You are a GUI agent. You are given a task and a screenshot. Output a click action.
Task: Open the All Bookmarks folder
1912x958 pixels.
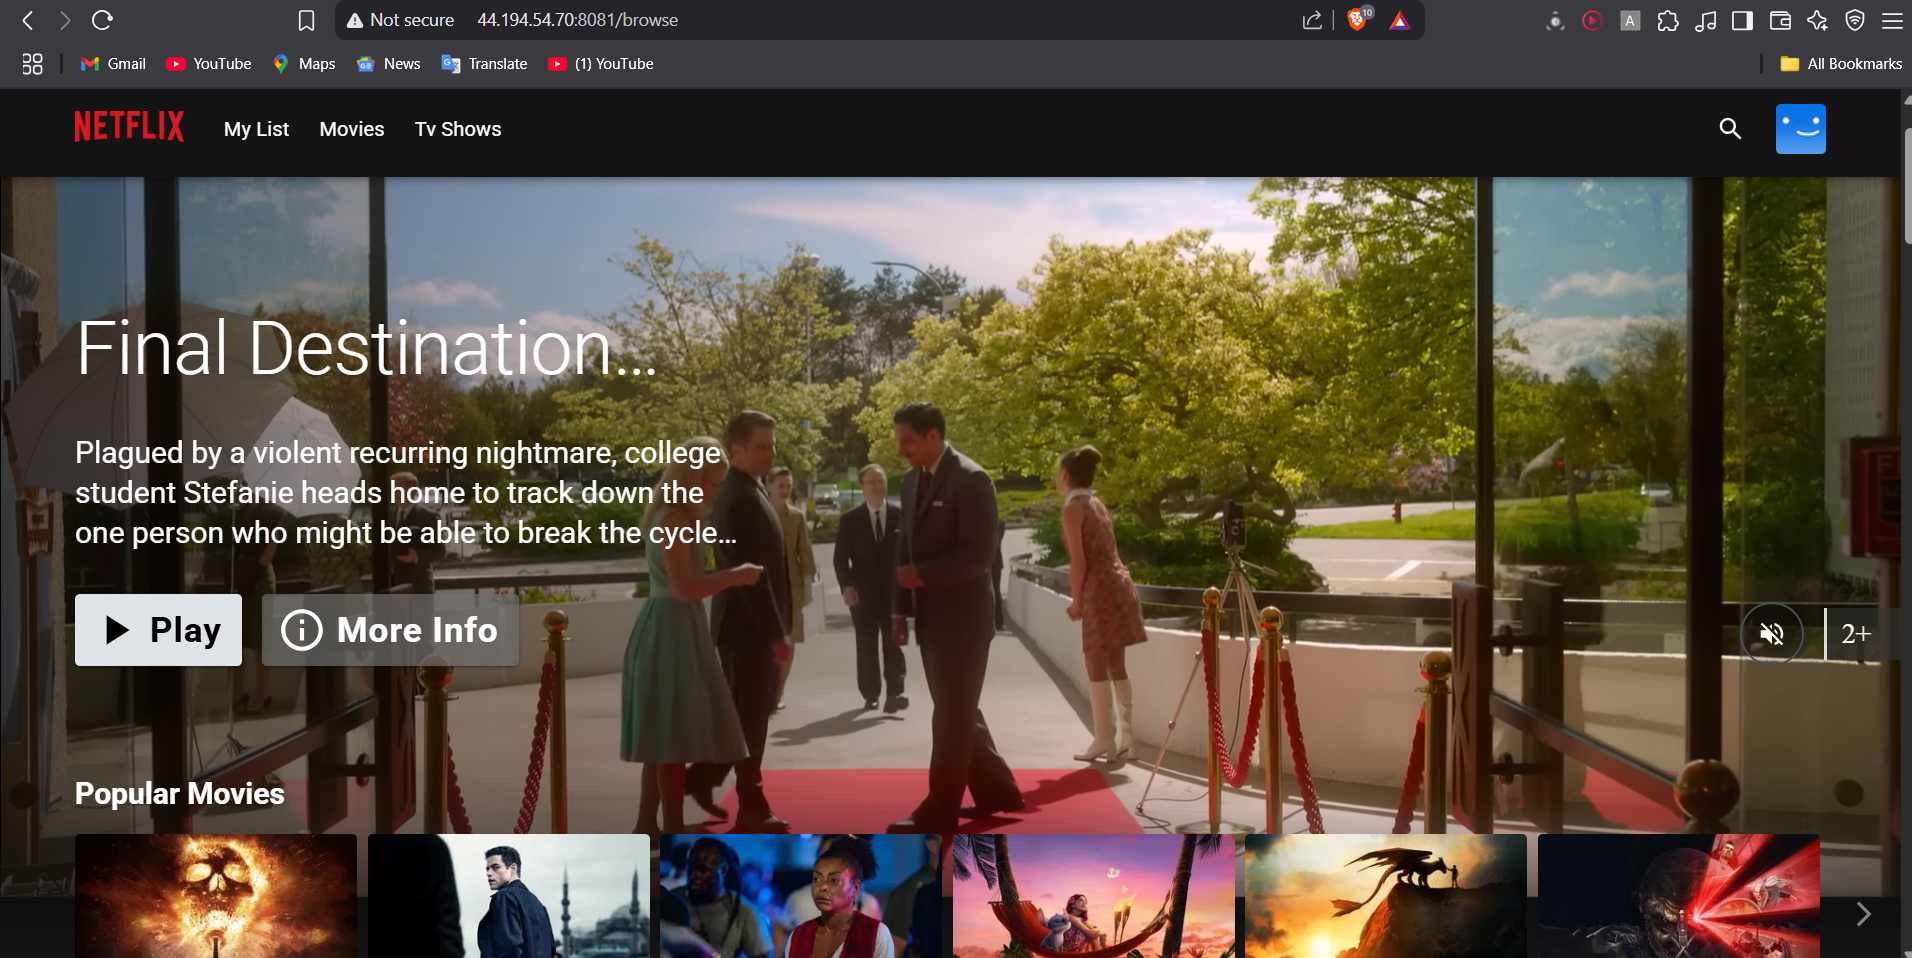[x=1841, y=63]
